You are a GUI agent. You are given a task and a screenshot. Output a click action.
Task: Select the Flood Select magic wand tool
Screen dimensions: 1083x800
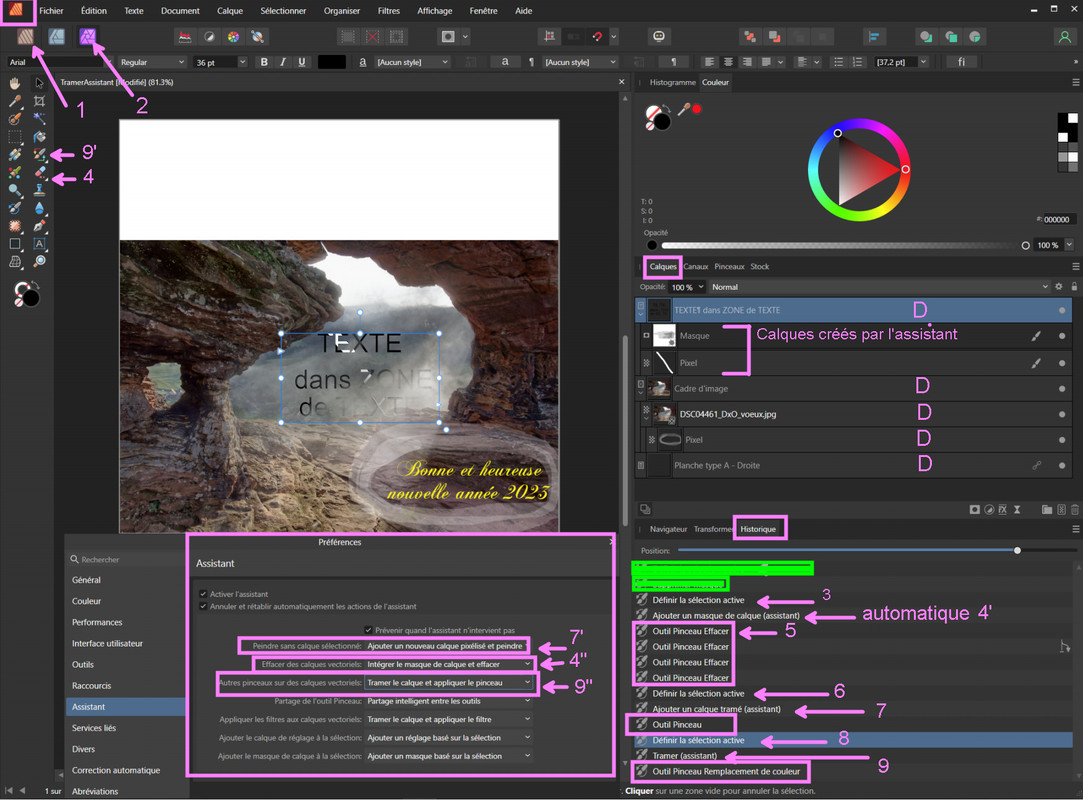[39, 119]
